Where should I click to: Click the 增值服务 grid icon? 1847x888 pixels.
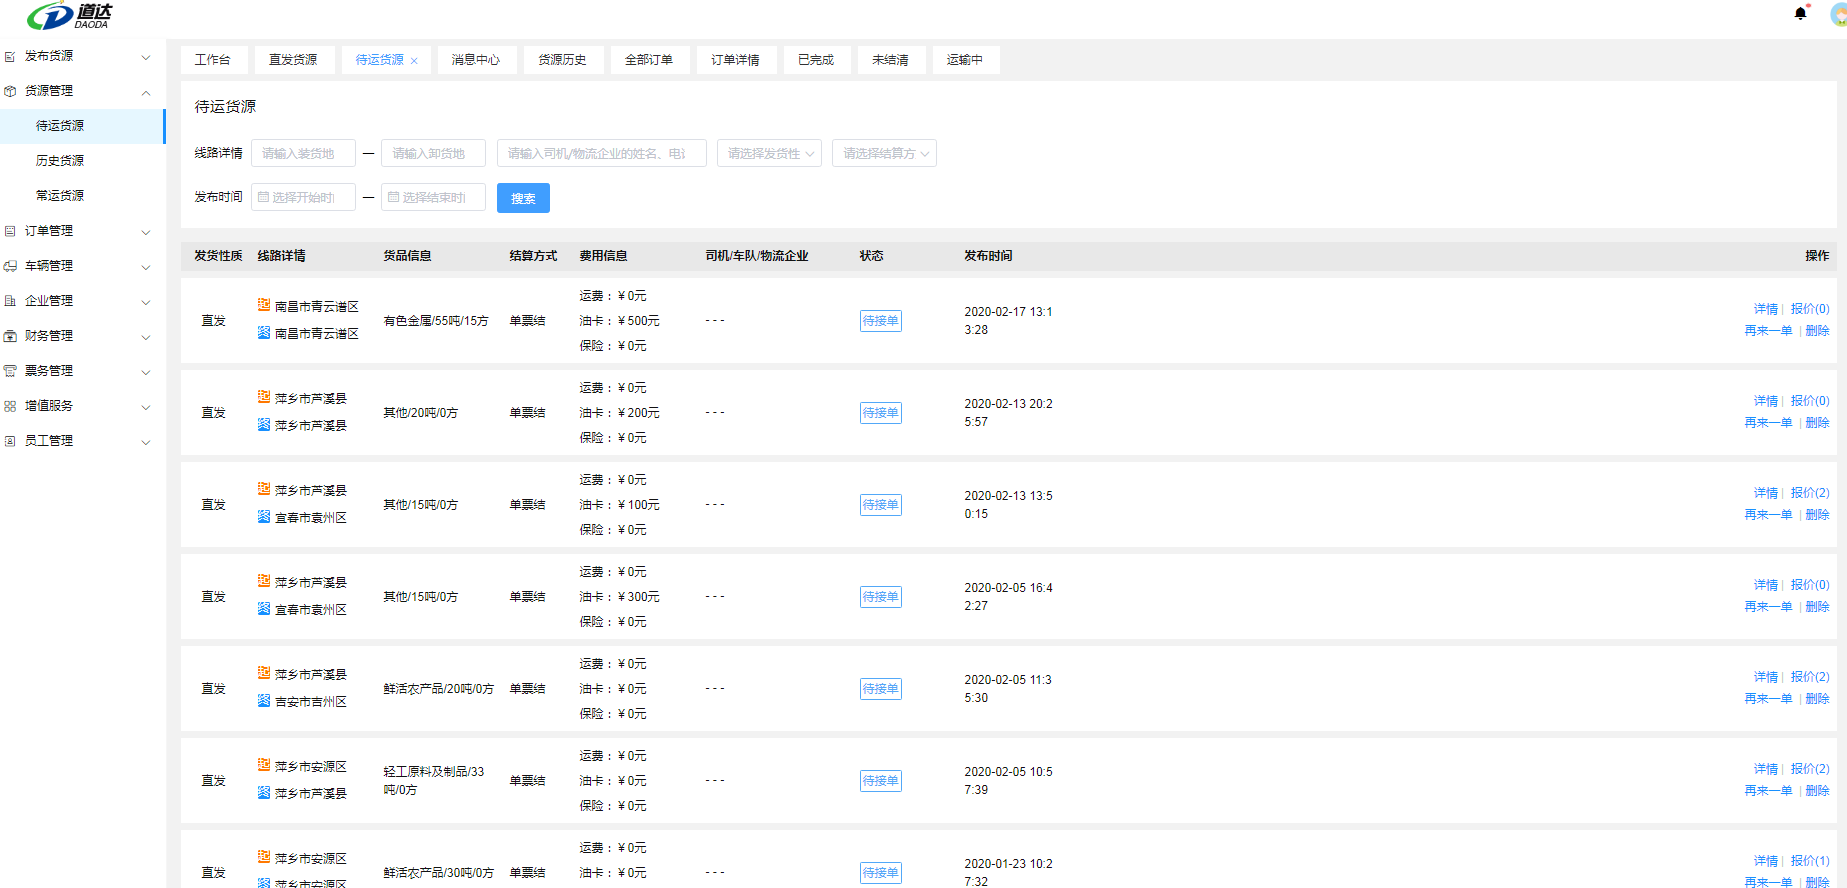[10, 406]
